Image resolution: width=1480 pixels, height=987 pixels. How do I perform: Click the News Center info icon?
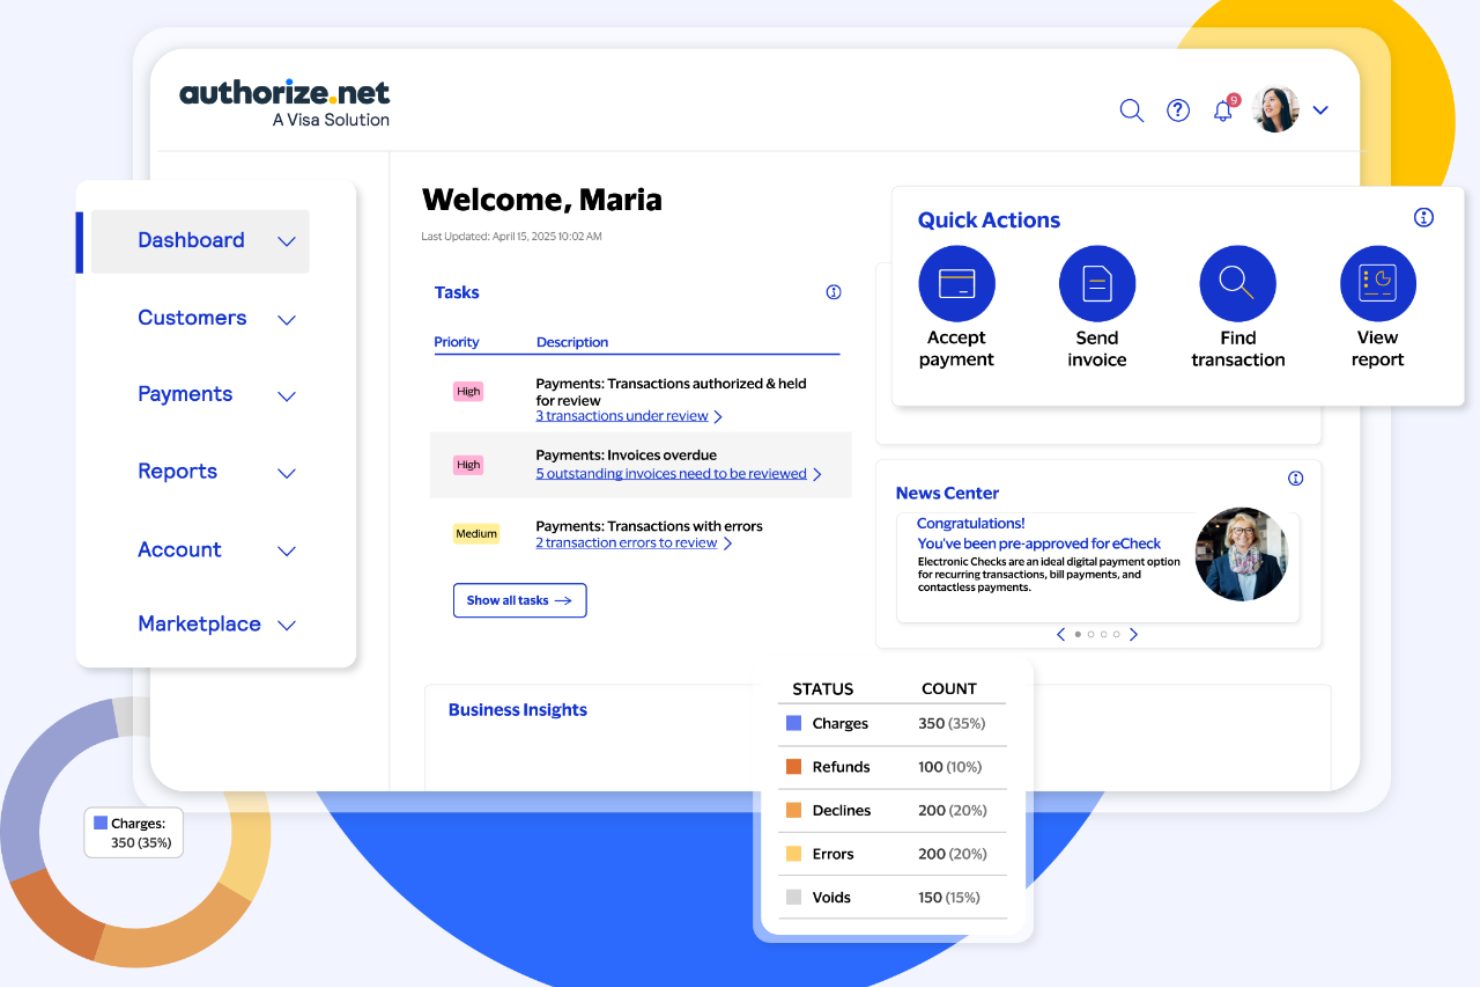pyautogui.click(x=1296, y=478)
